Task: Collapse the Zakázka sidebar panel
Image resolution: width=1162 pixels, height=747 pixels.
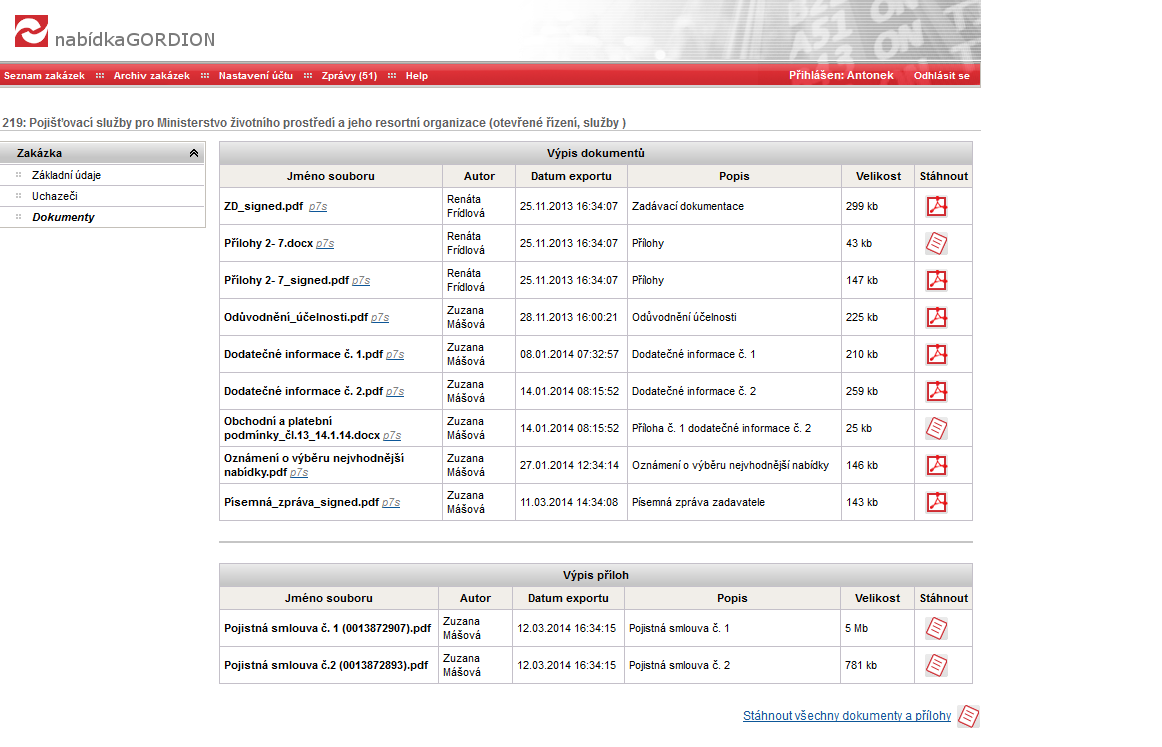Action: (193, 154)
